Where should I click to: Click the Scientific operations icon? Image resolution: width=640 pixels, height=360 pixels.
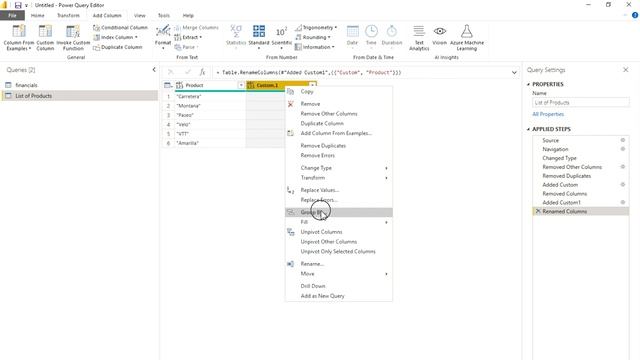click(281, 31)
